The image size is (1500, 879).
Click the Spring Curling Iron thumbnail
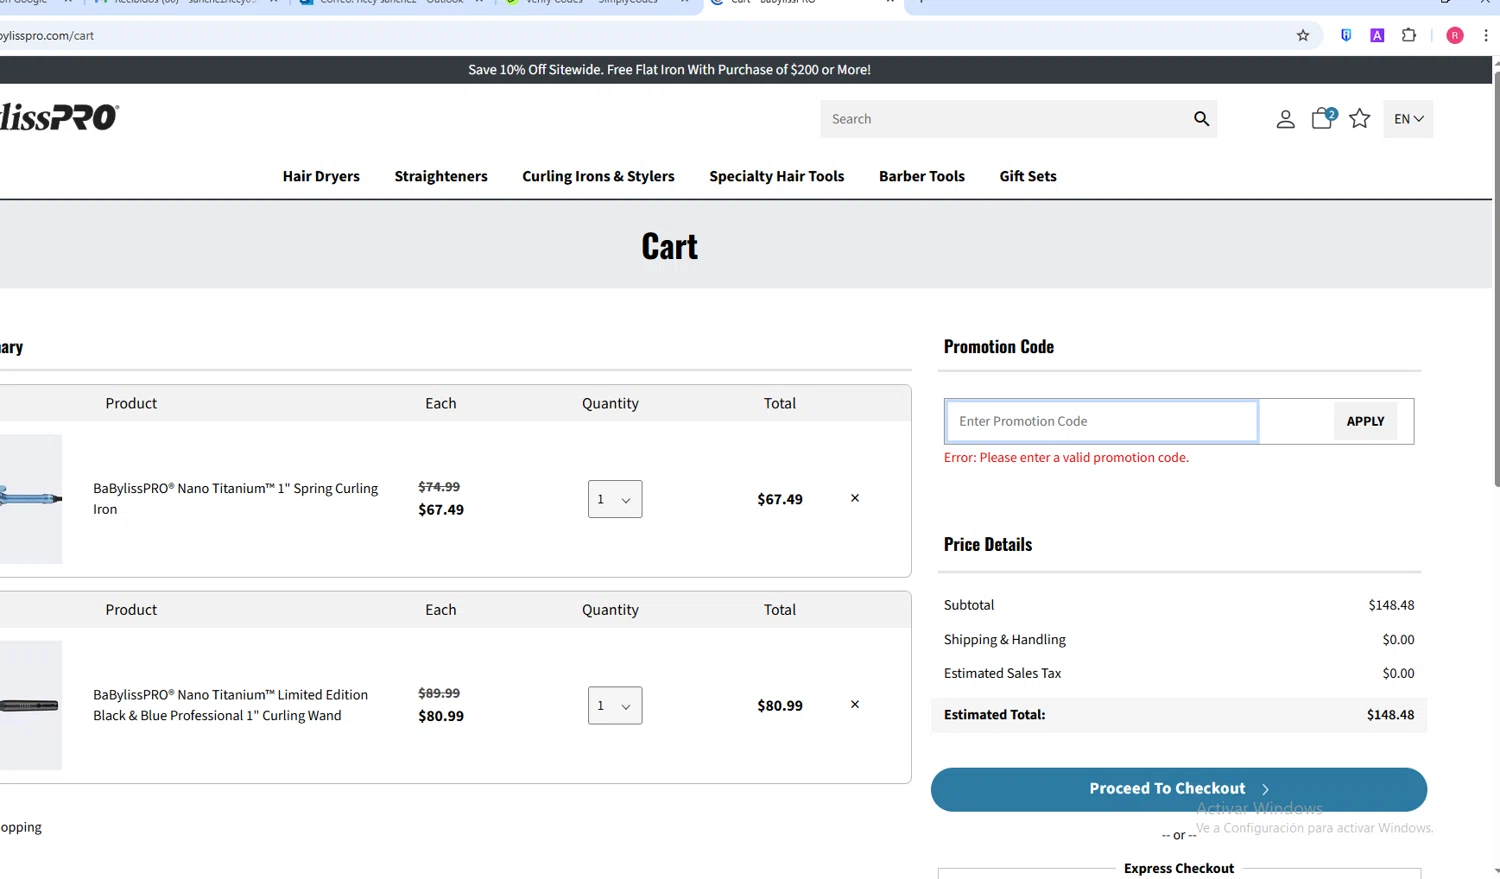[x=31, y=498]
